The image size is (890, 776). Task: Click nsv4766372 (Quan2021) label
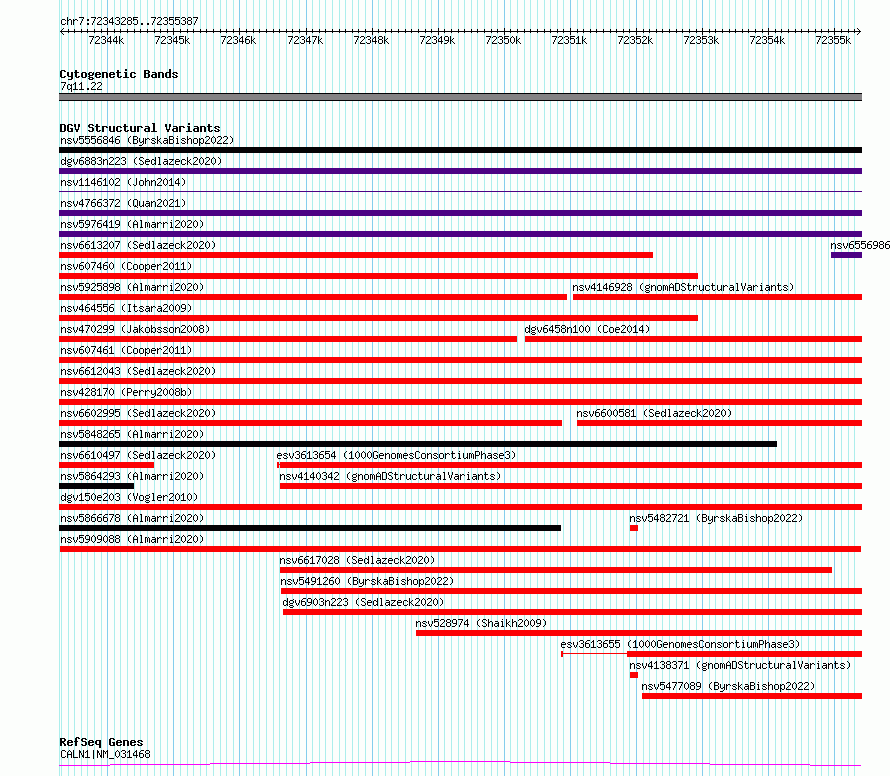click(123, 203)
